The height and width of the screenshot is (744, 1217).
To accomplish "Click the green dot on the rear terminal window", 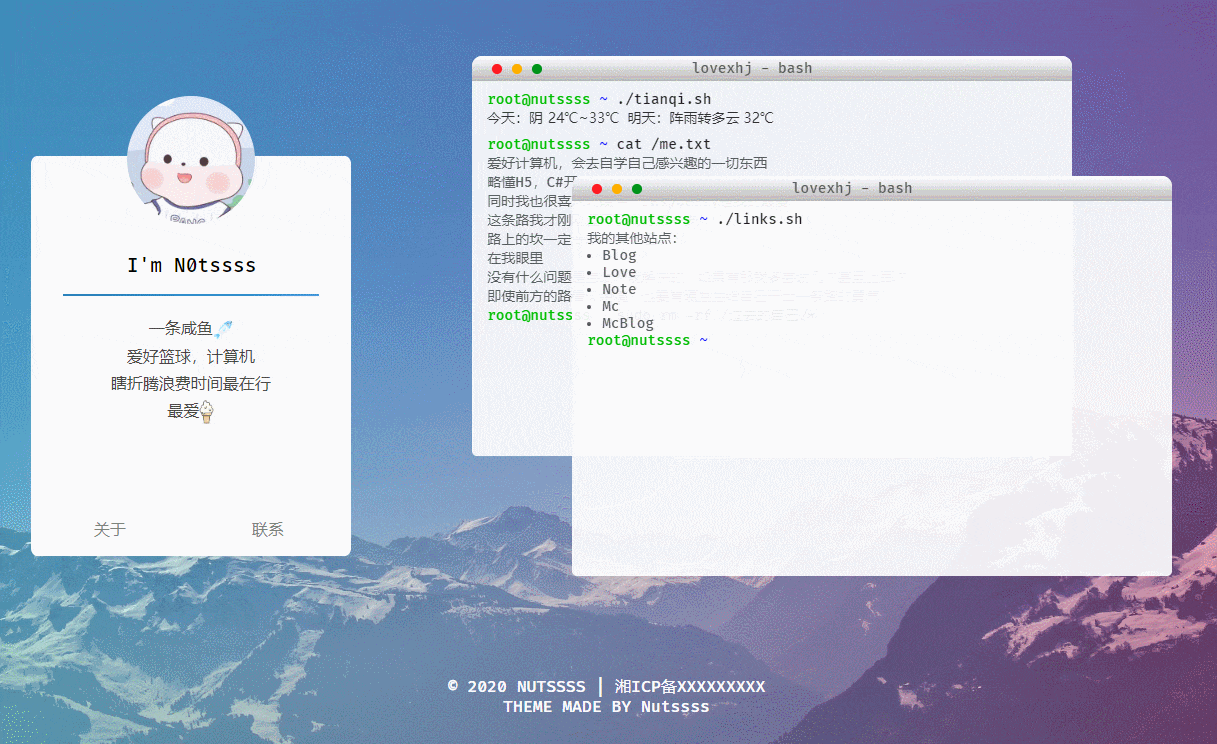I will [537, 68].
